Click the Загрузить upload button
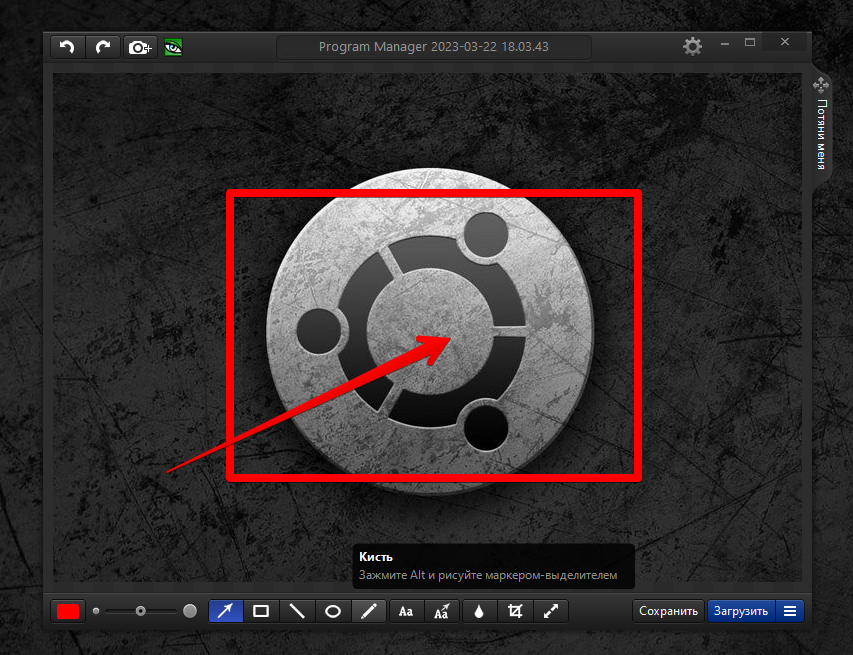This screenshot has width=853, height=655. (741, 611)
